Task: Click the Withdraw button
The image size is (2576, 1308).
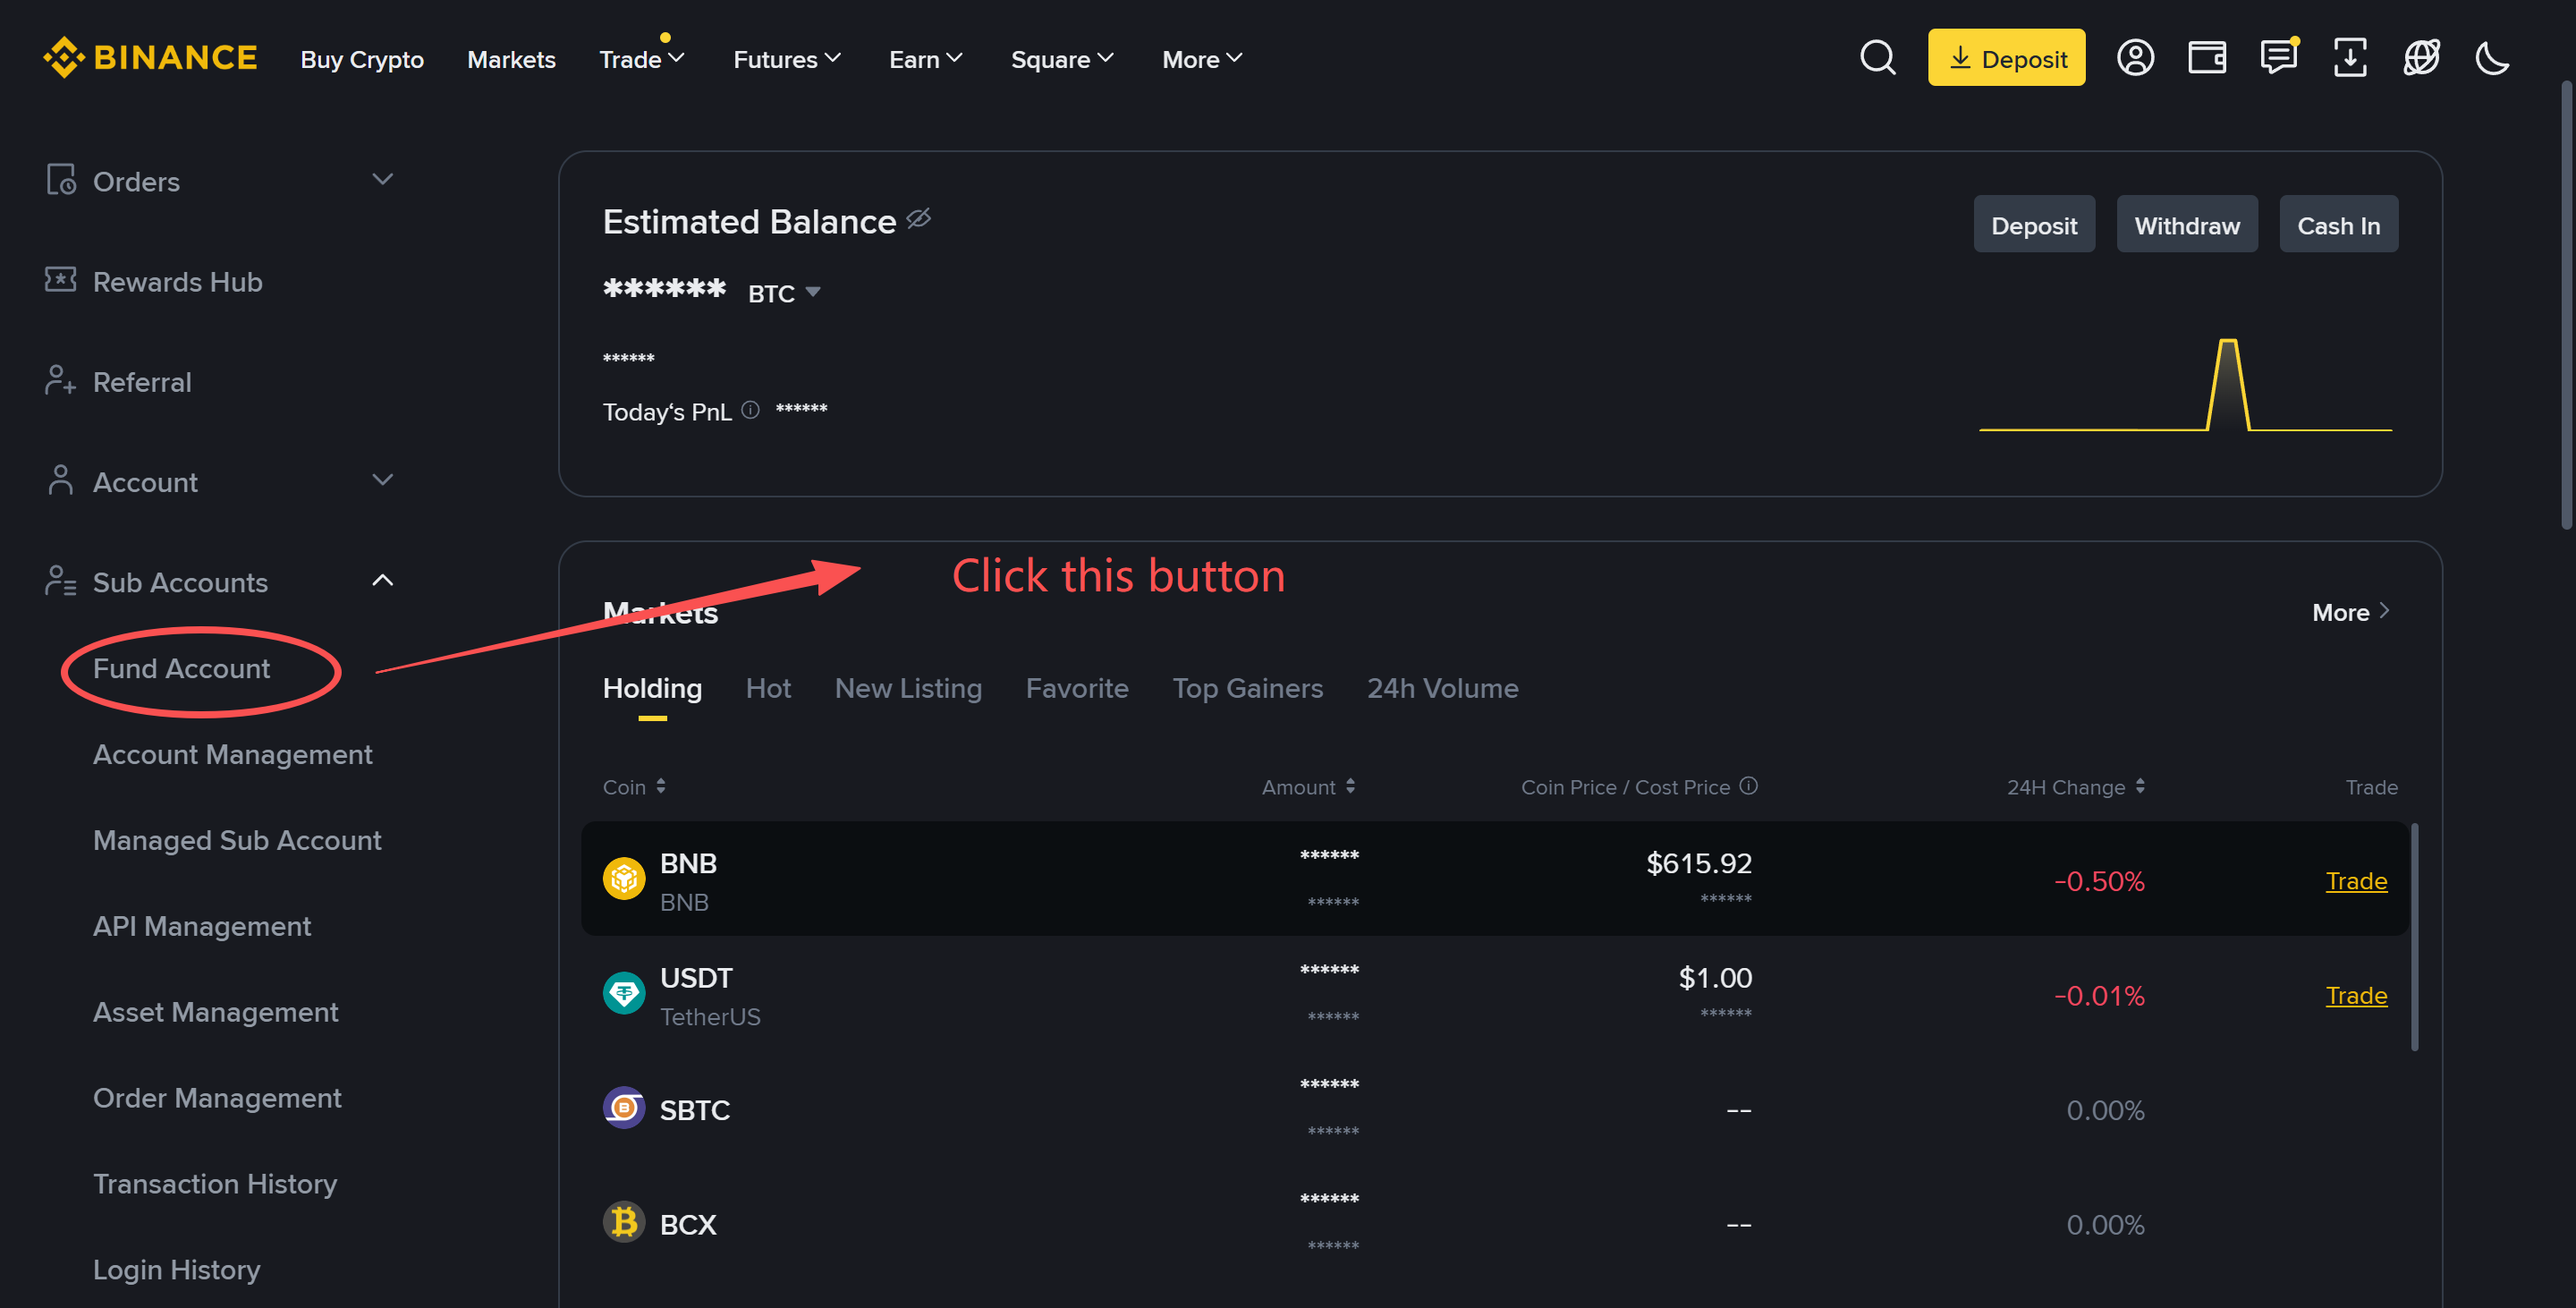Action: [x=2186, y=225]
